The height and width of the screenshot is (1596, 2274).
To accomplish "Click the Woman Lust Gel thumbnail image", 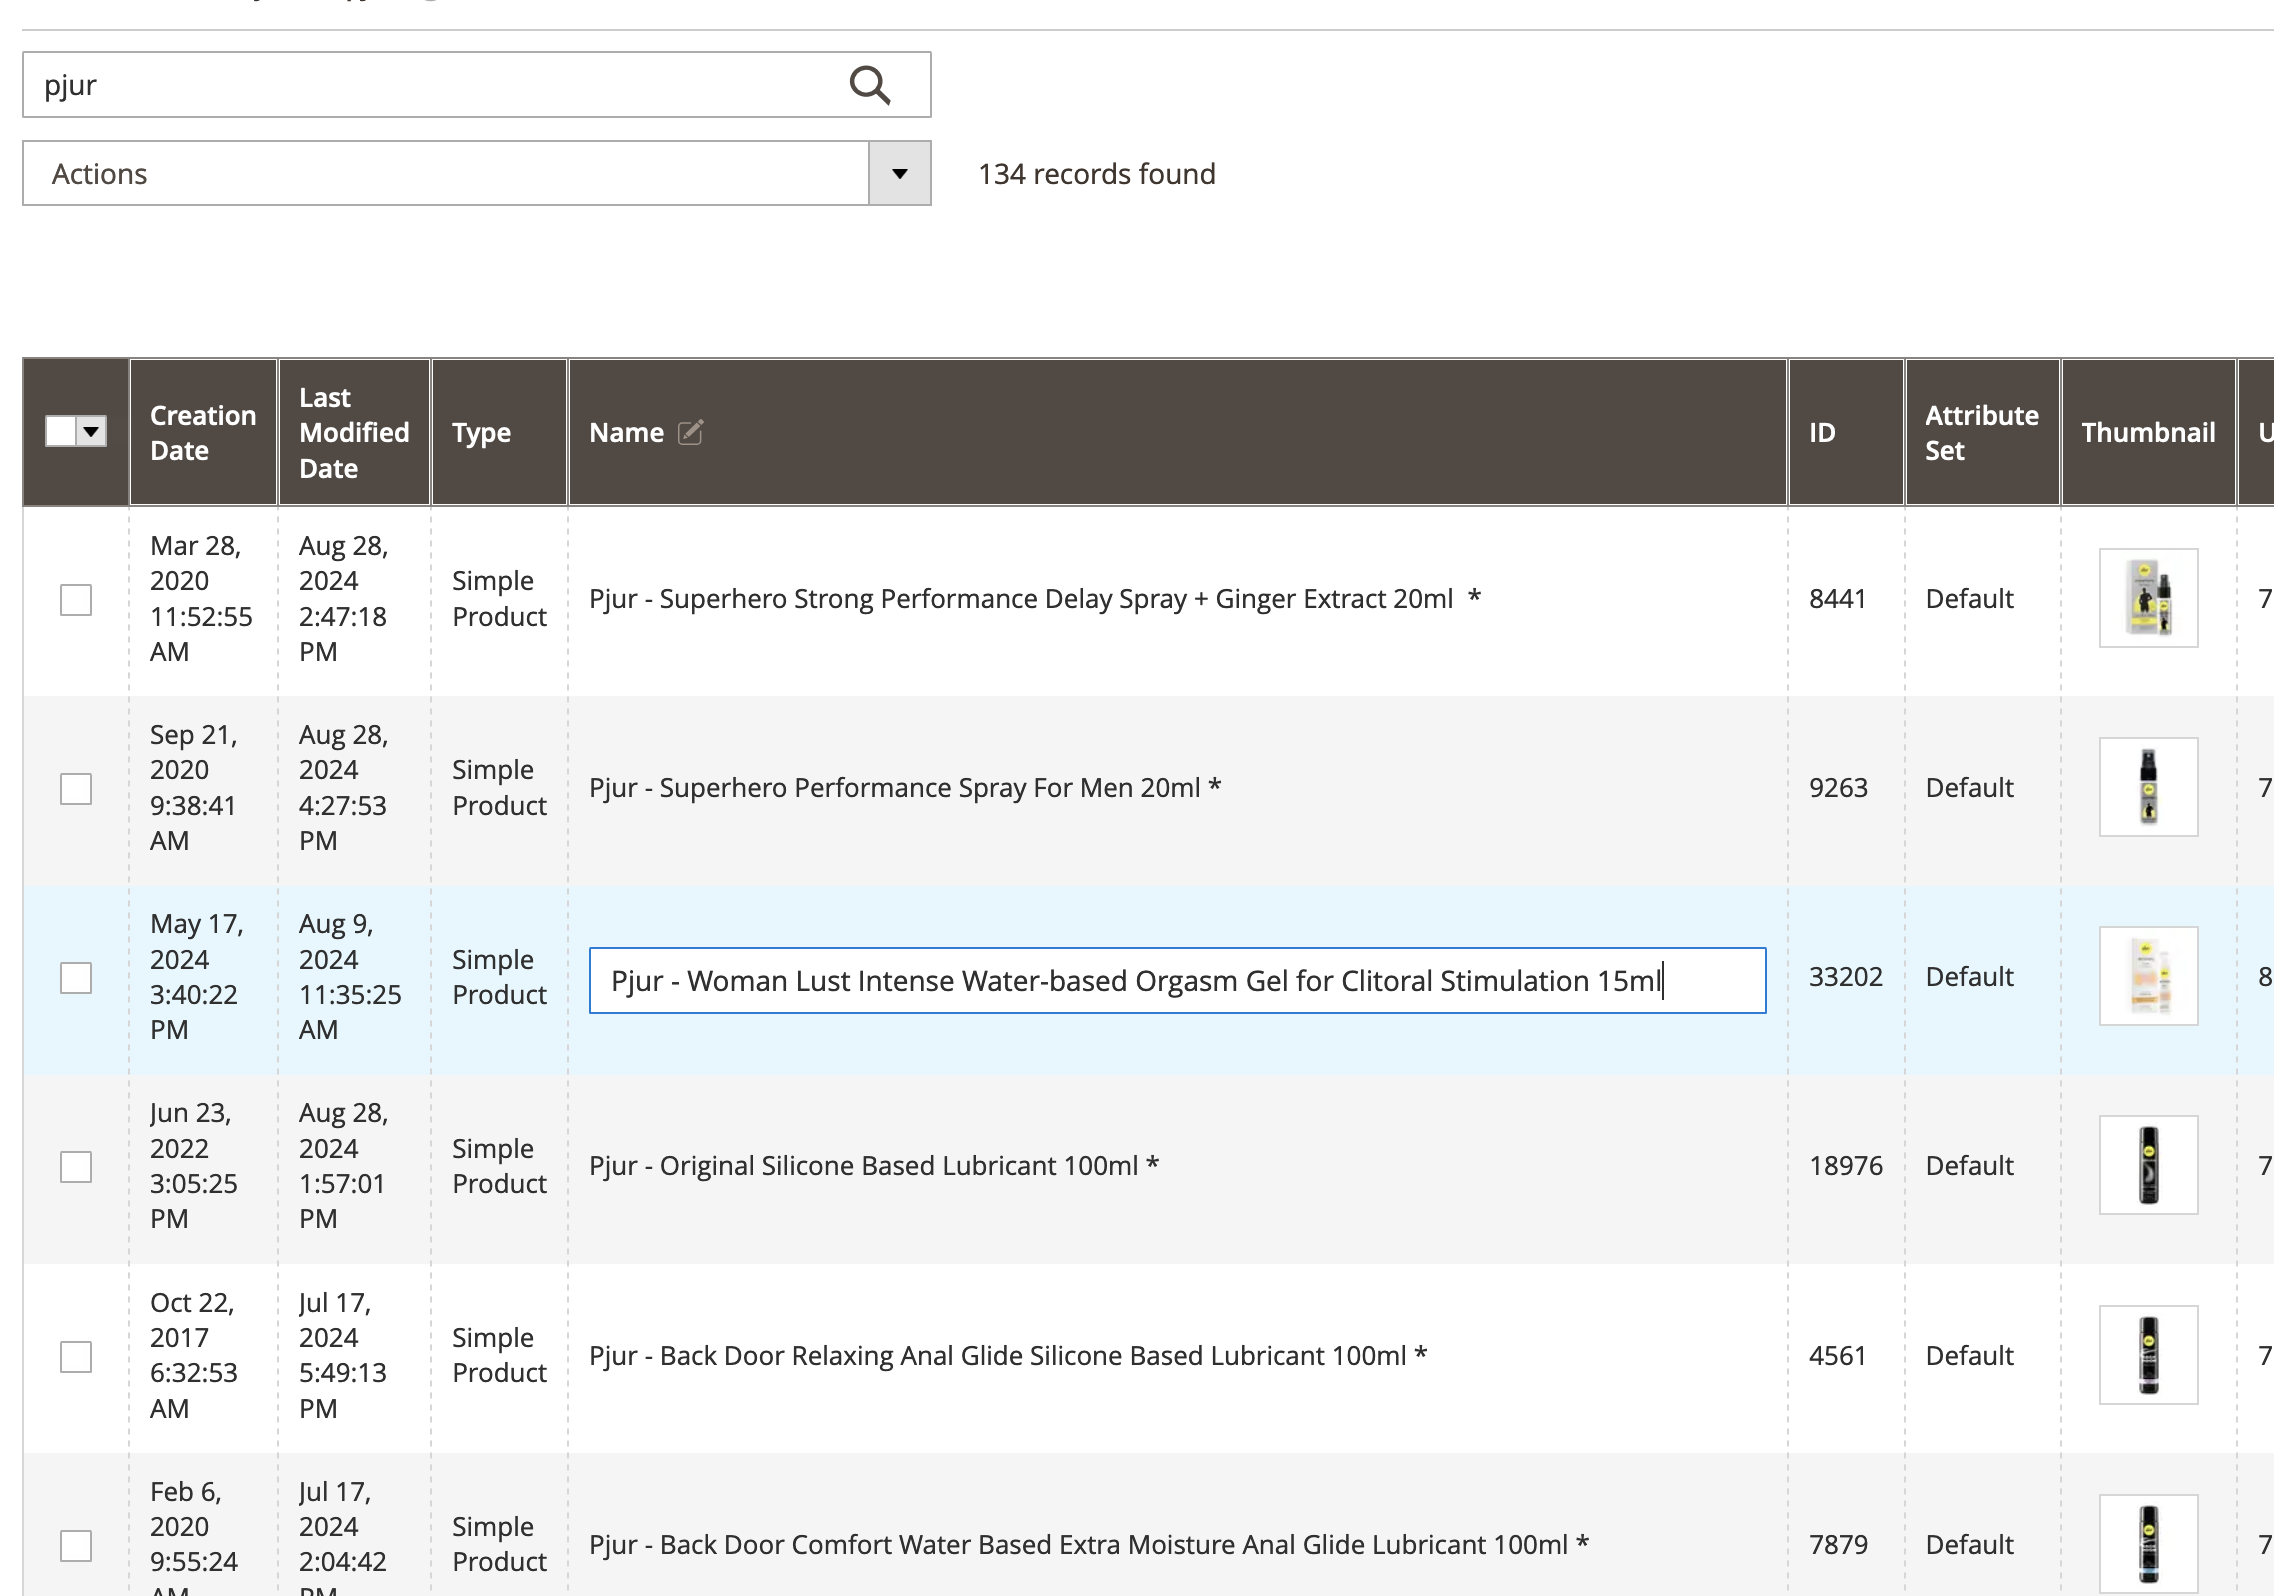I will point(2147,976).
